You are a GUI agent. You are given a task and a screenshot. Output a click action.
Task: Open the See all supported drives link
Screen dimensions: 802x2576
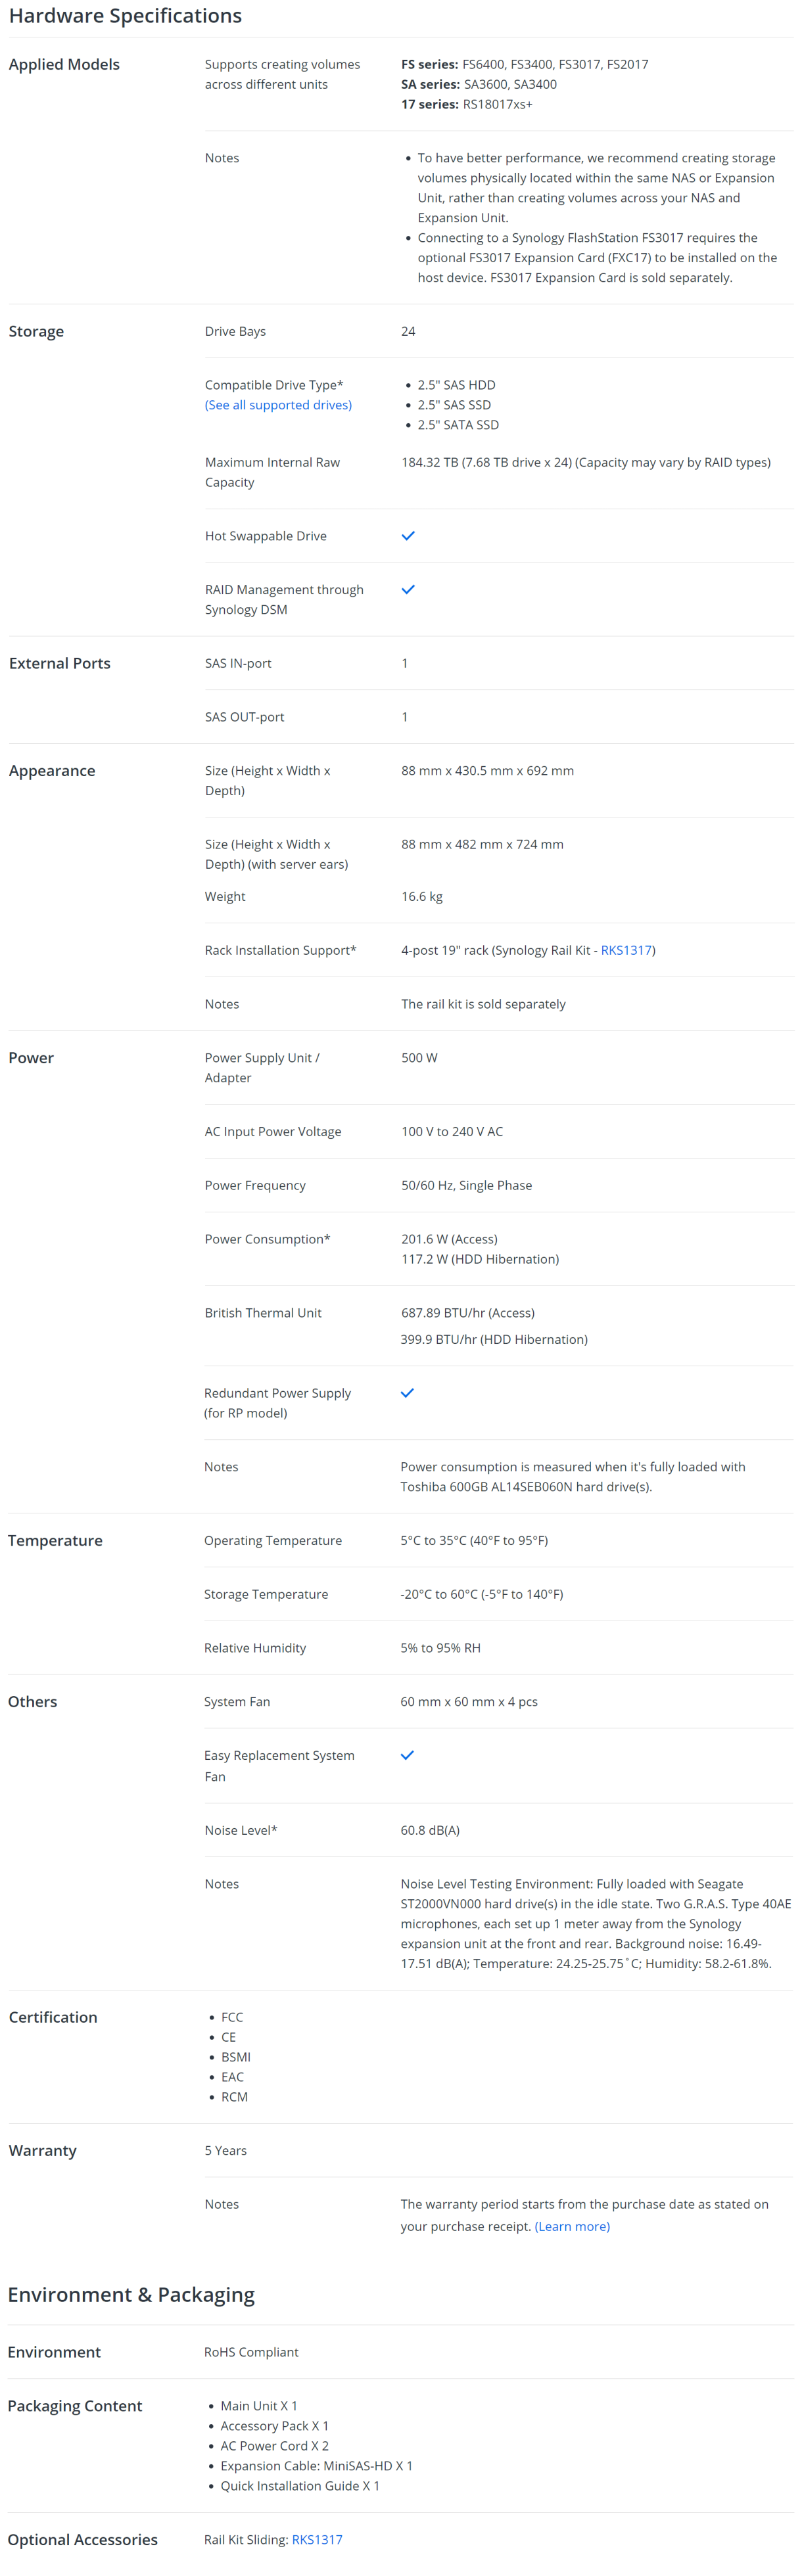click(278, 405)
